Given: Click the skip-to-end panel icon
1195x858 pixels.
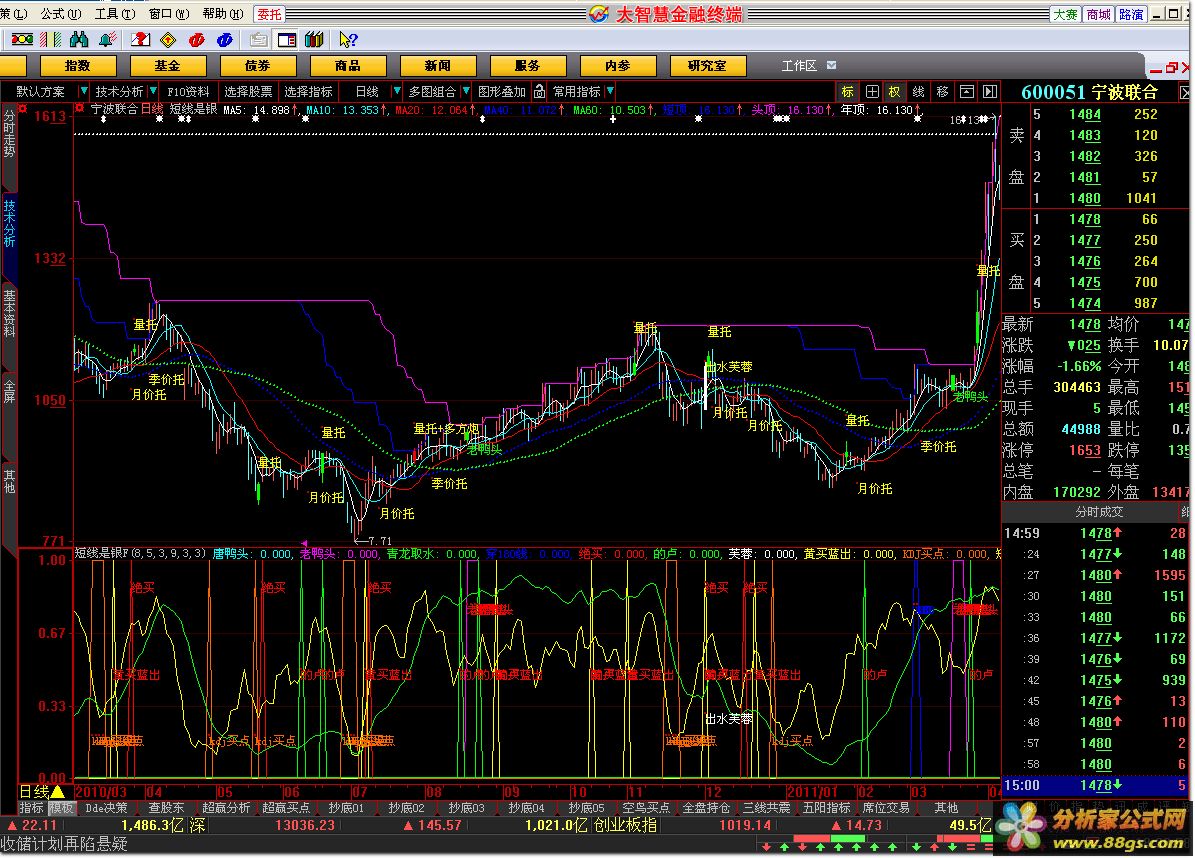Looking at the screenshot, I should point(990,91).
